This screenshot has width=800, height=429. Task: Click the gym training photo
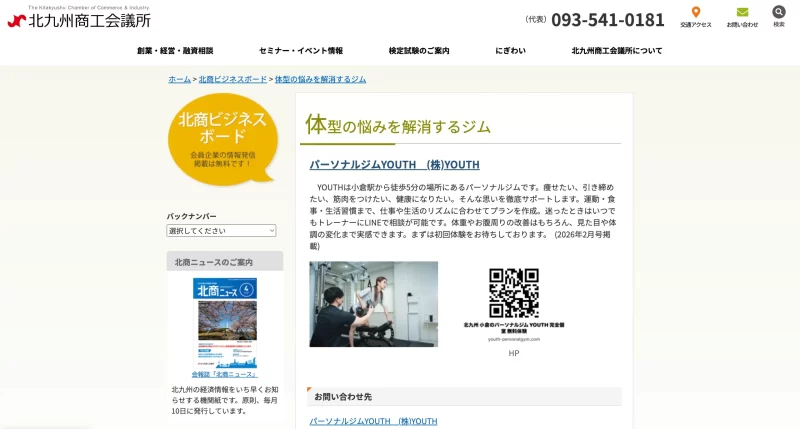(x=373, y=304)
